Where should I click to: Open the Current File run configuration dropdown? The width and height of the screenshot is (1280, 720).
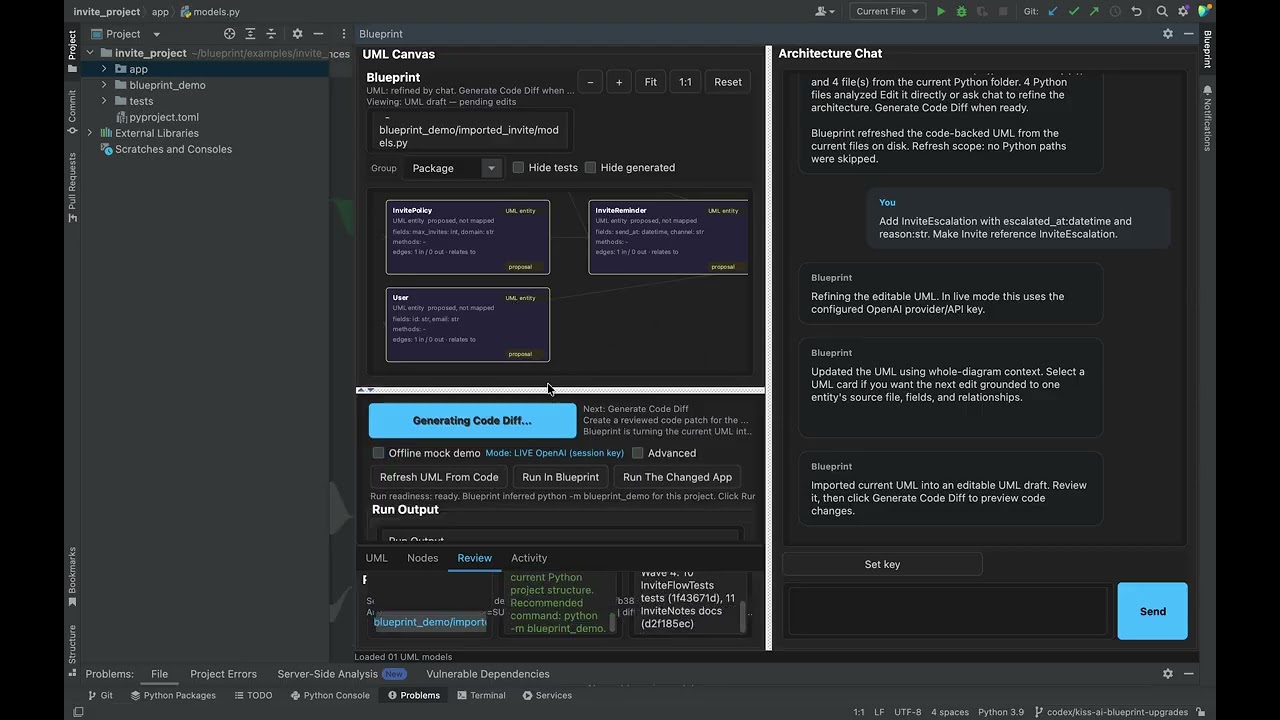(886, 12)
